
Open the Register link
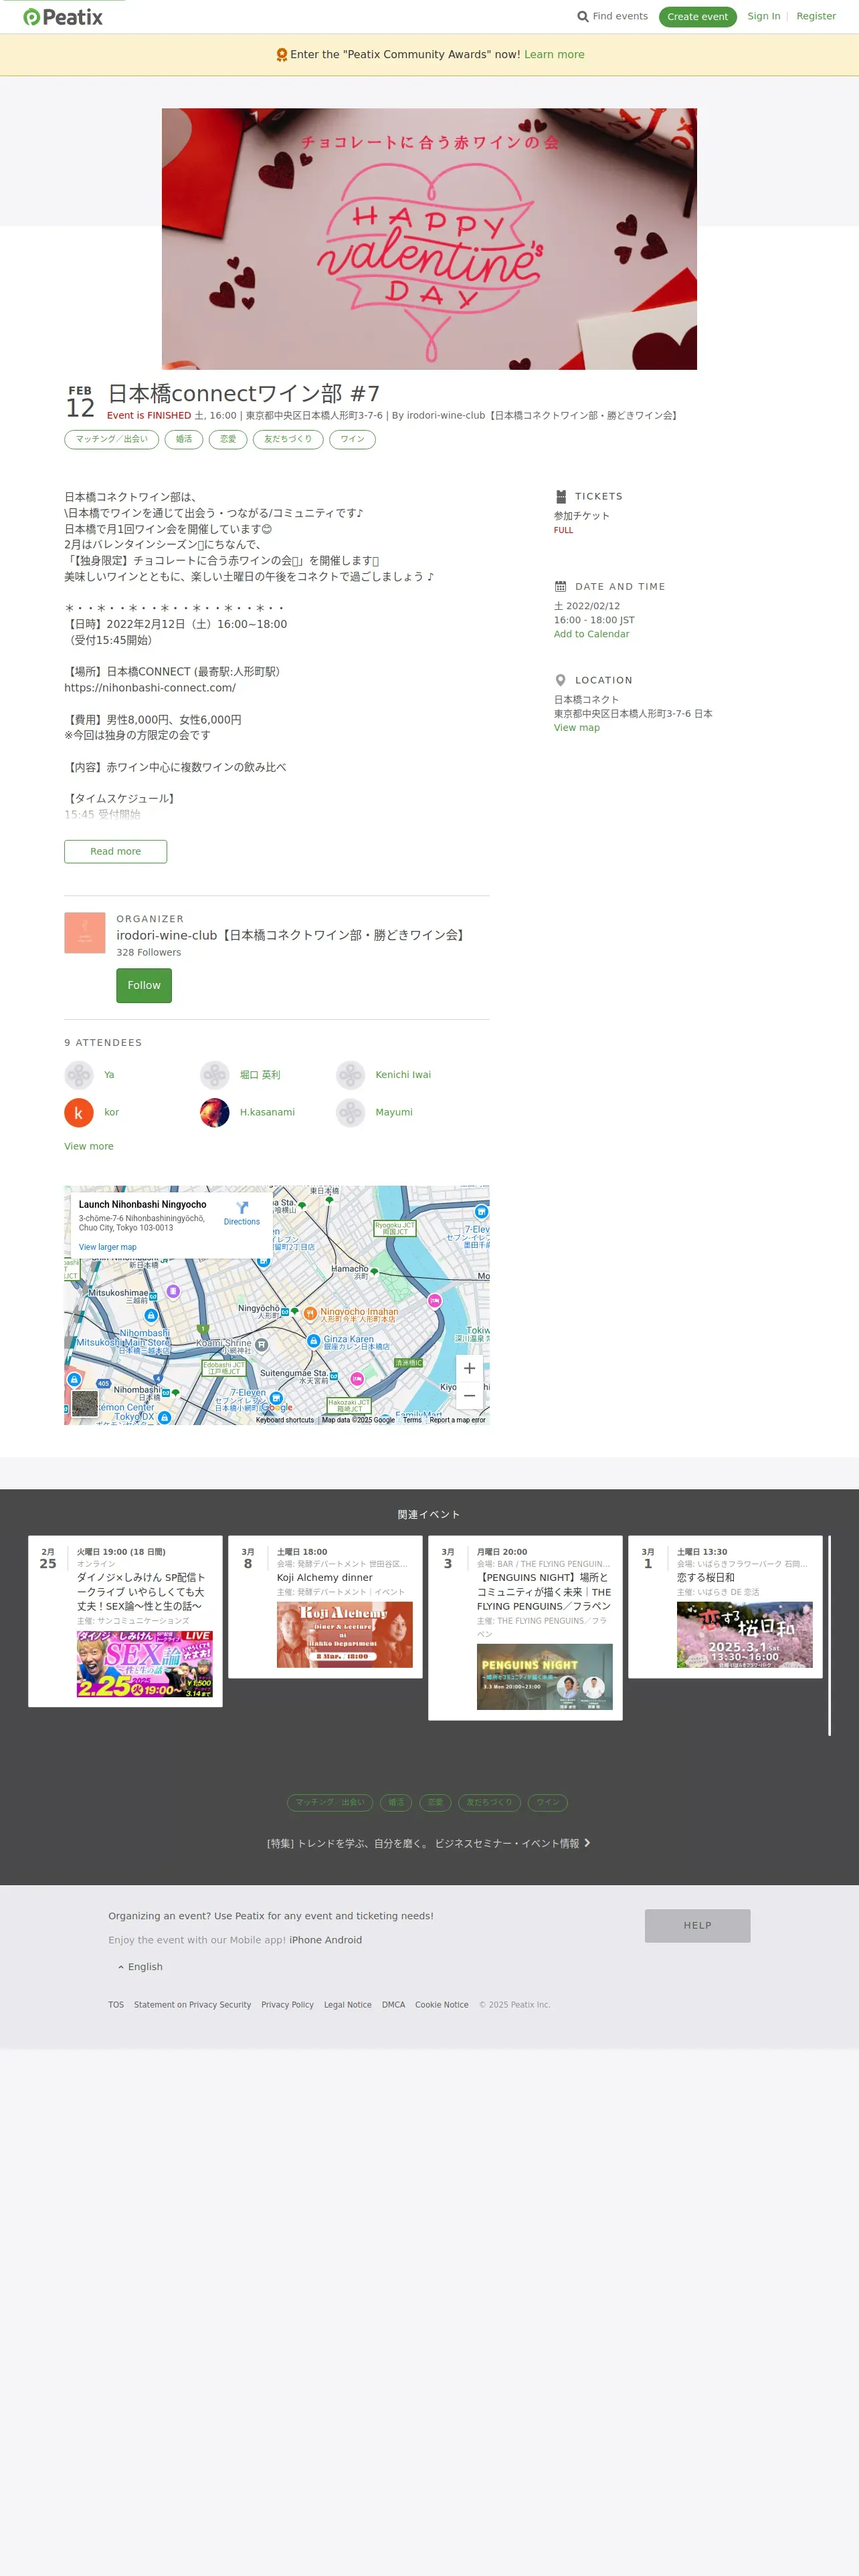pyautogui.click(x=816, y=16)
